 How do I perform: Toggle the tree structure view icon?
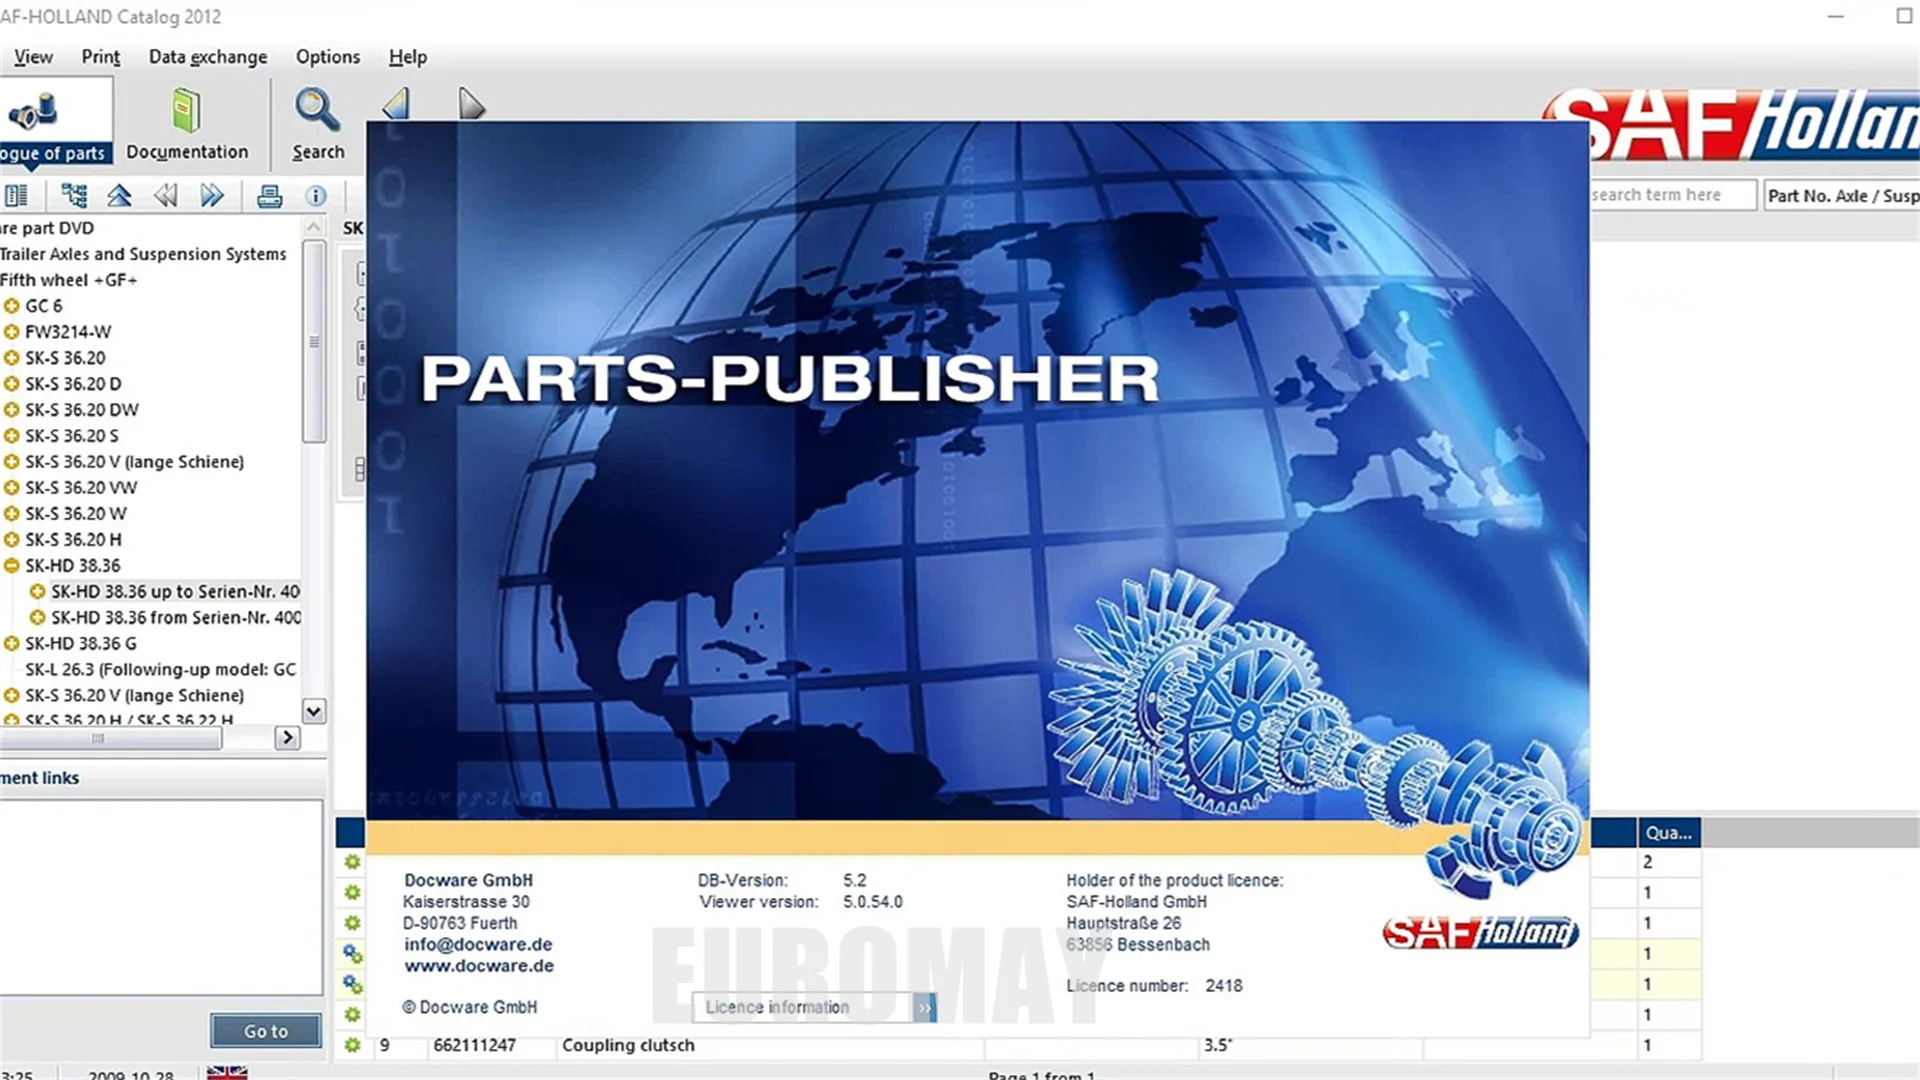[74, 196]
